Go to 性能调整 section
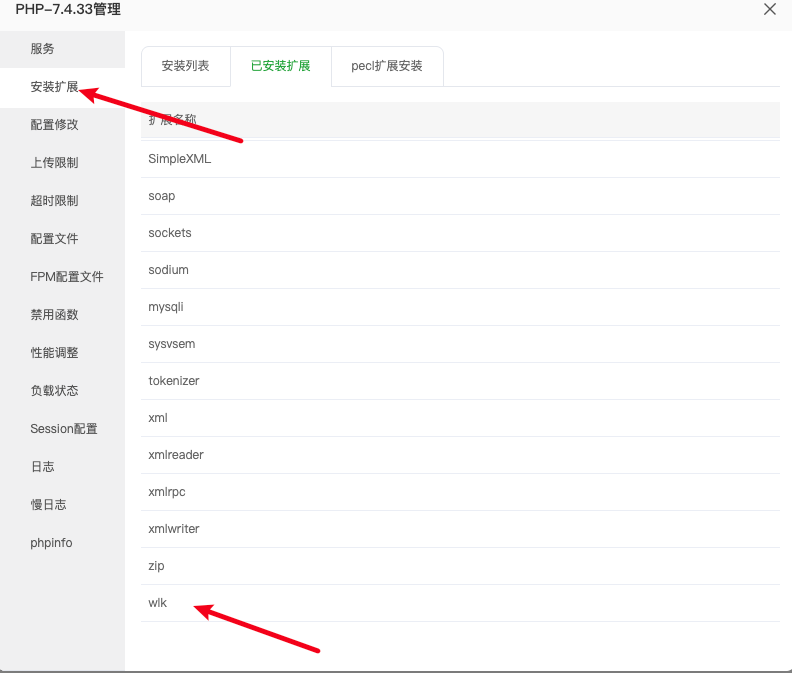Viewport: 792px width, 673px height. [54, 353]
